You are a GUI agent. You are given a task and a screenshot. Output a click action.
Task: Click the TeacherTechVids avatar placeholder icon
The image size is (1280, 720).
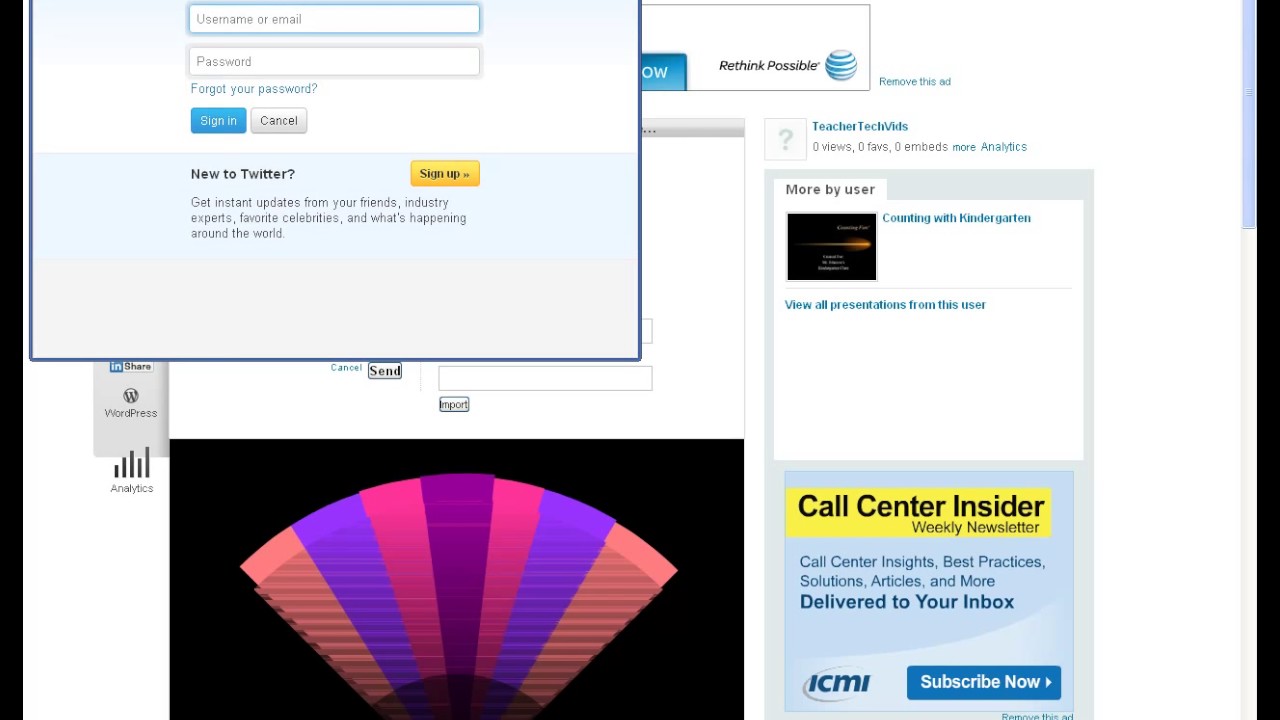pos(786,139)
